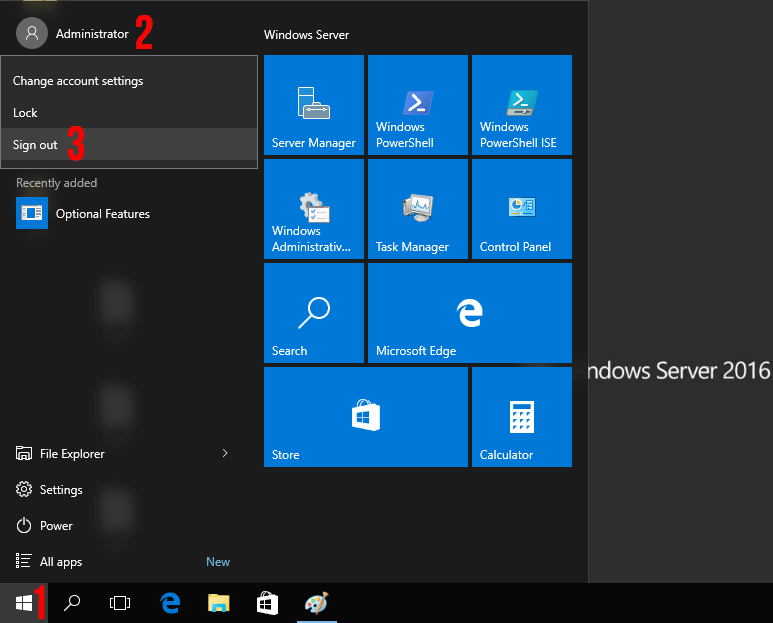This screenshot has height=623, width=773.
Task: Open Task View on the taskbar
Action: point(120,603)
